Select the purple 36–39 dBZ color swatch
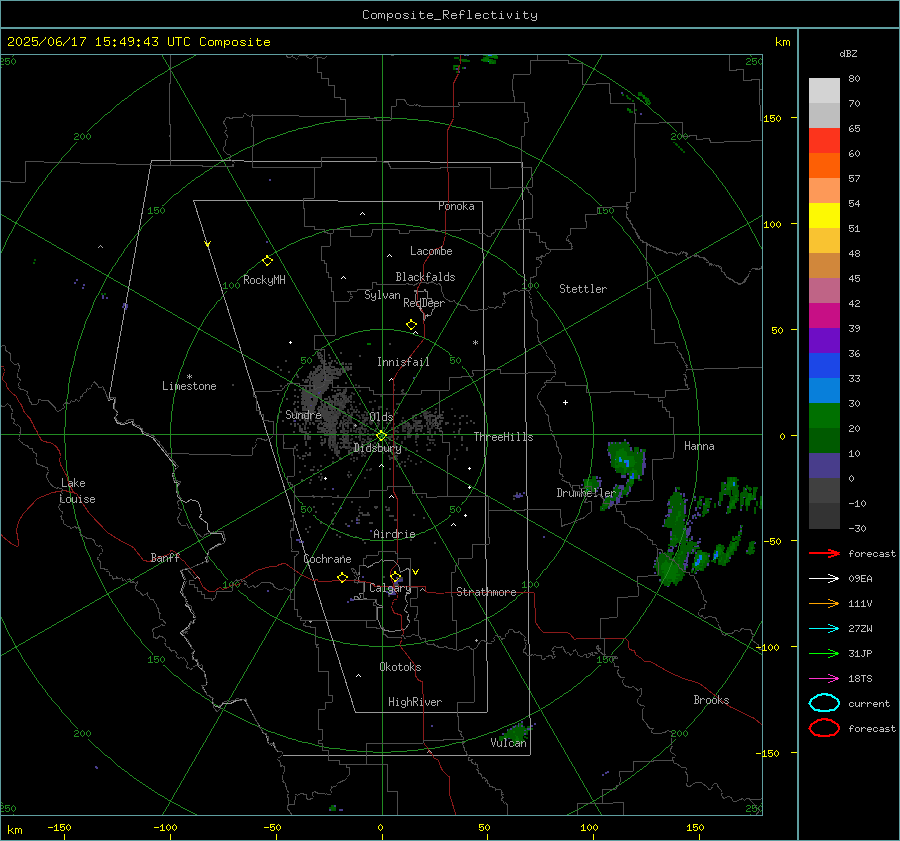 coord(824,341)
